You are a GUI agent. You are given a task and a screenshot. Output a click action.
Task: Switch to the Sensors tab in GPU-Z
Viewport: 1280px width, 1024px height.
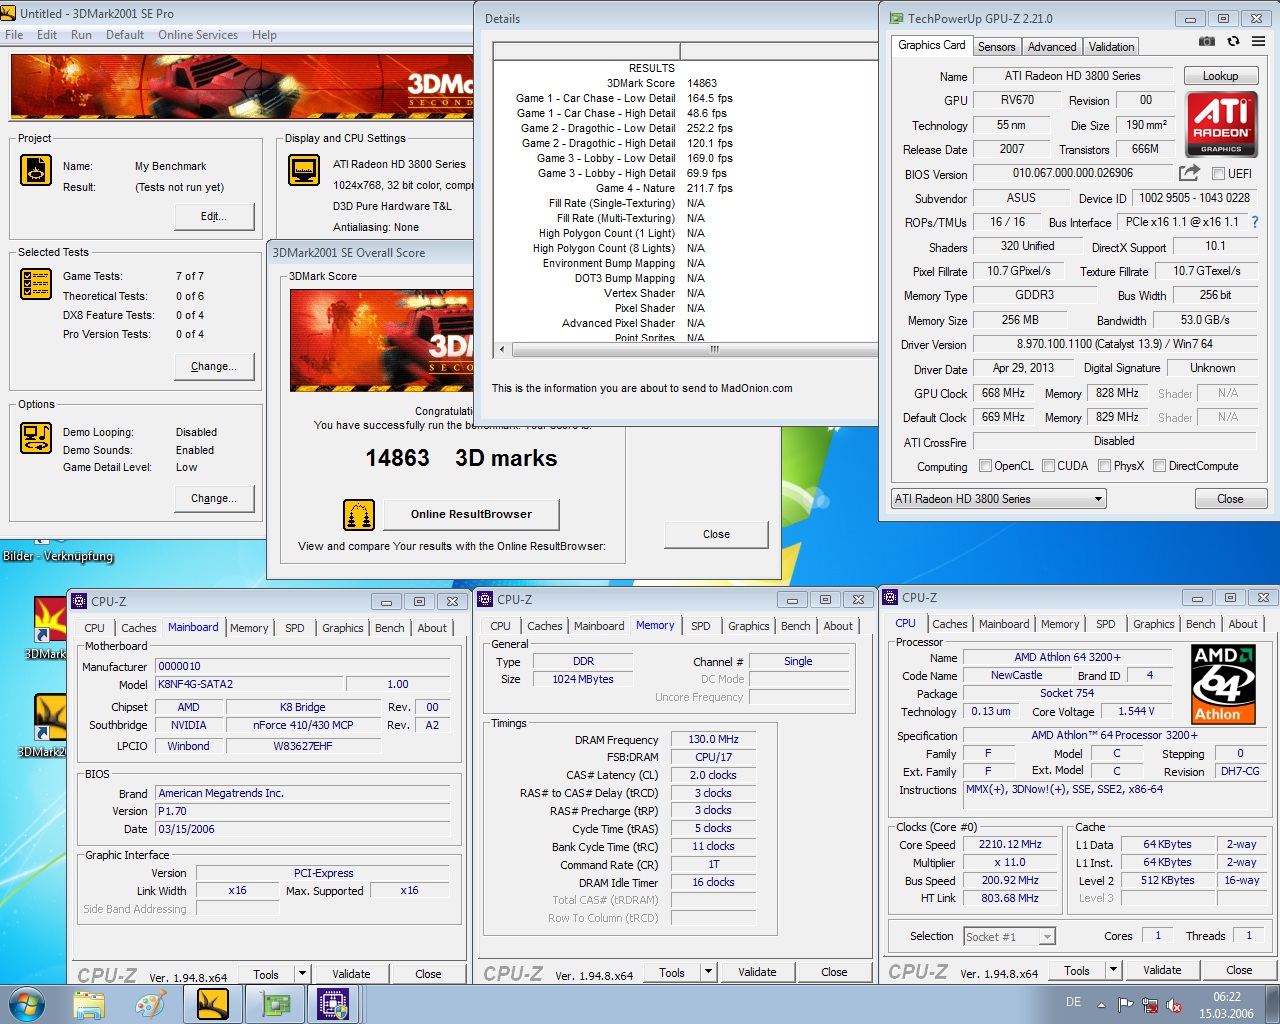point(996,47)
